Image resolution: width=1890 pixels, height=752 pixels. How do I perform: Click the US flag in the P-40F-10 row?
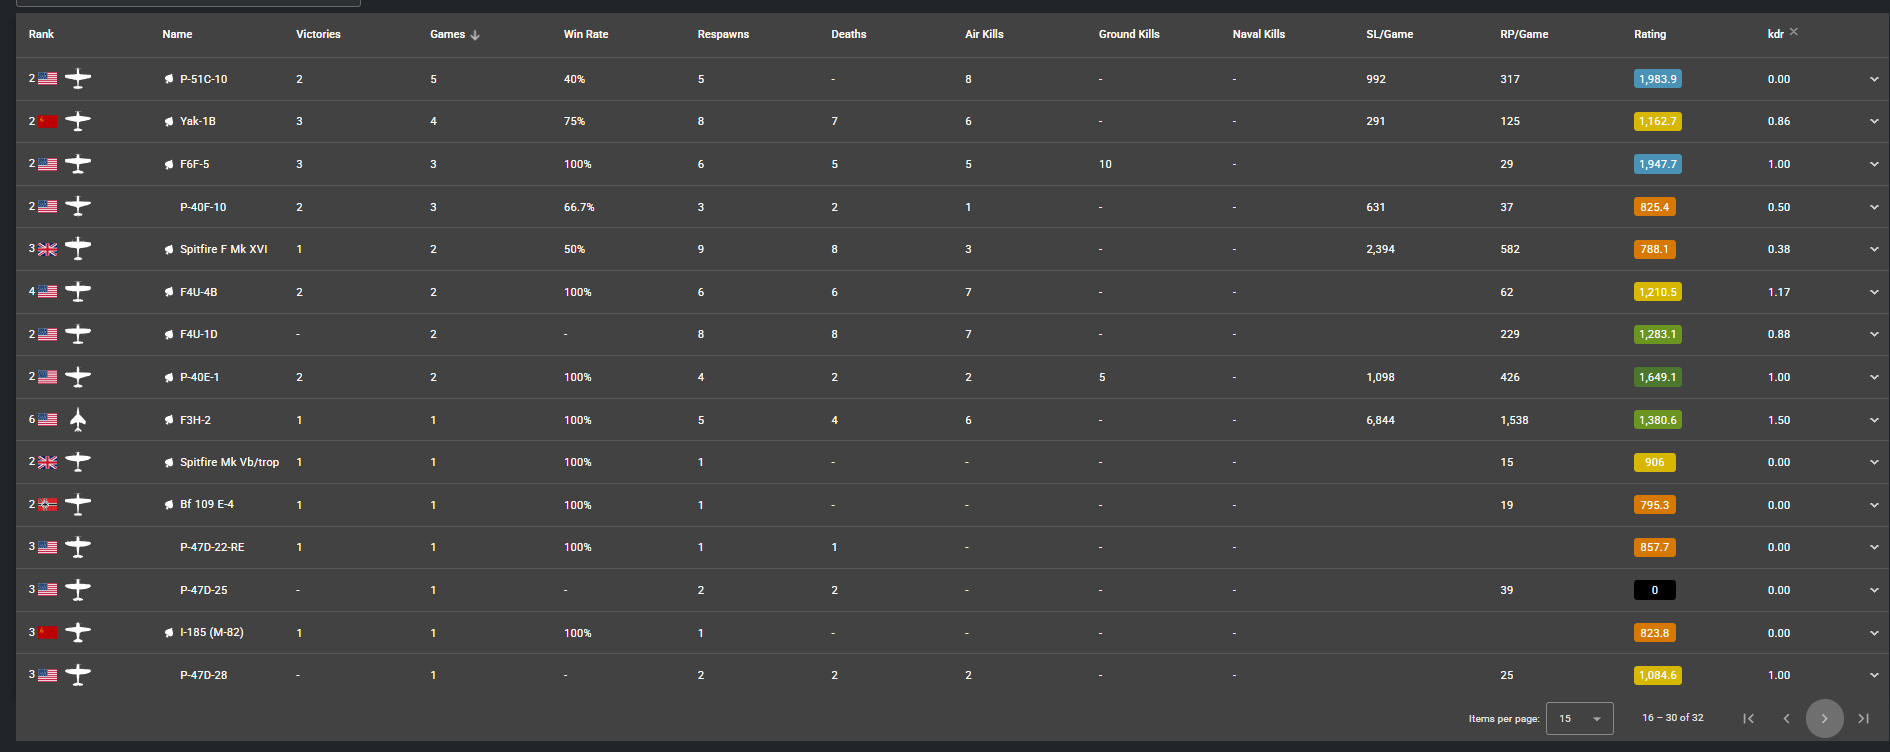coord(48,207)
